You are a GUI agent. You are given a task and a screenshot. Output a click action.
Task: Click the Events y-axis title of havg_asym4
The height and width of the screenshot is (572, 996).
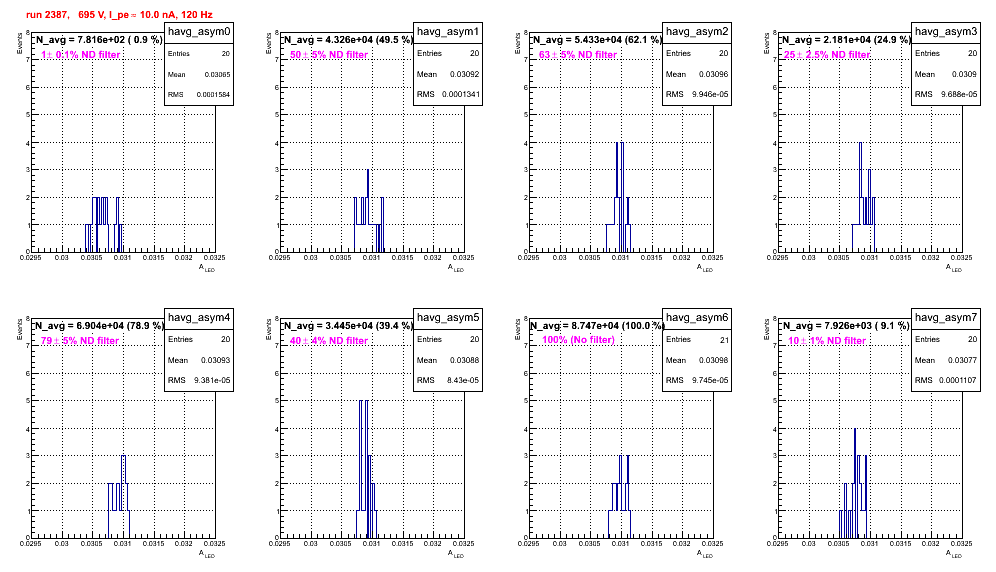click(x=19, y=329)
